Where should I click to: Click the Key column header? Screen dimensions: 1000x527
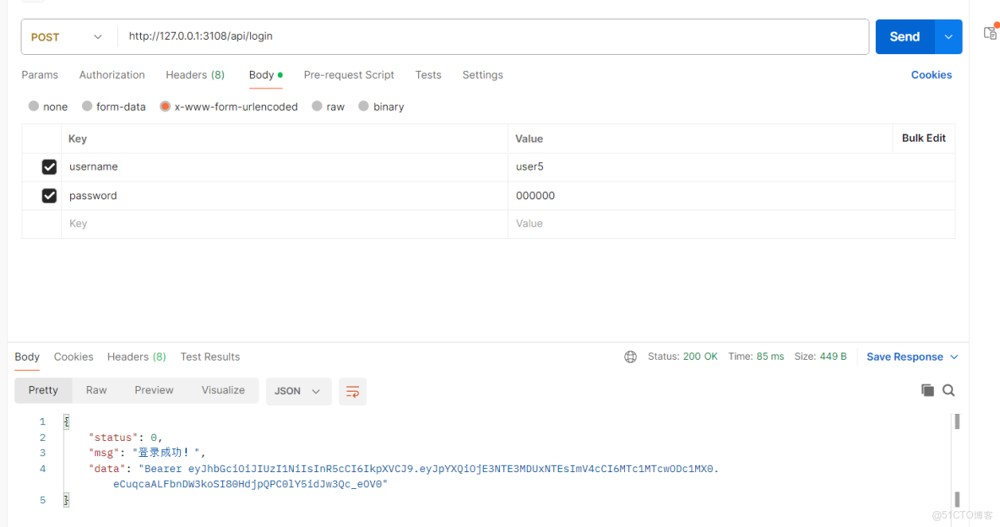[77, 138]
